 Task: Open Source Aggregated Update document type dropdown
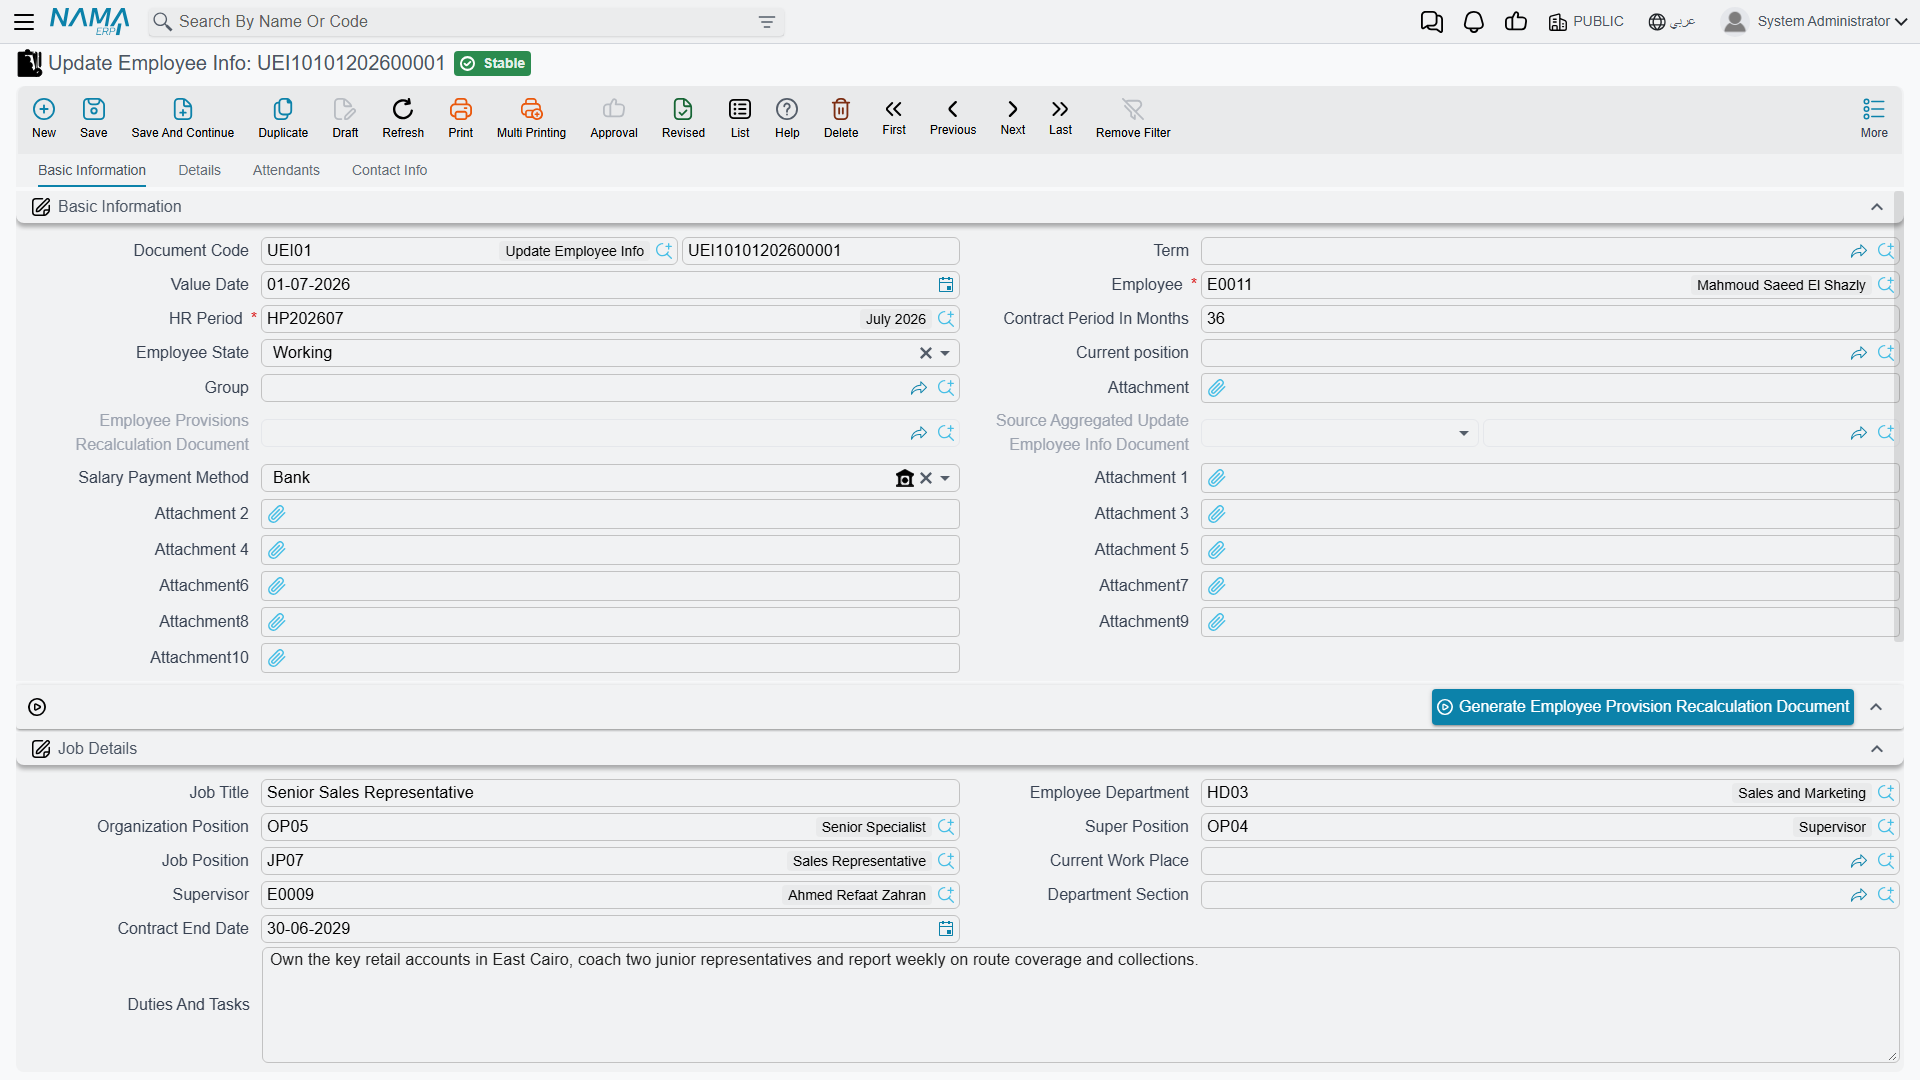click(x=1463, y=433)
